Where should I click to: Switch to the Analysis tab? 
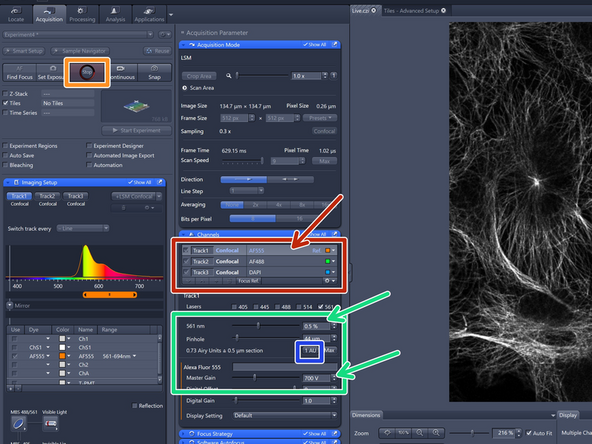click(x=116, y=14)
